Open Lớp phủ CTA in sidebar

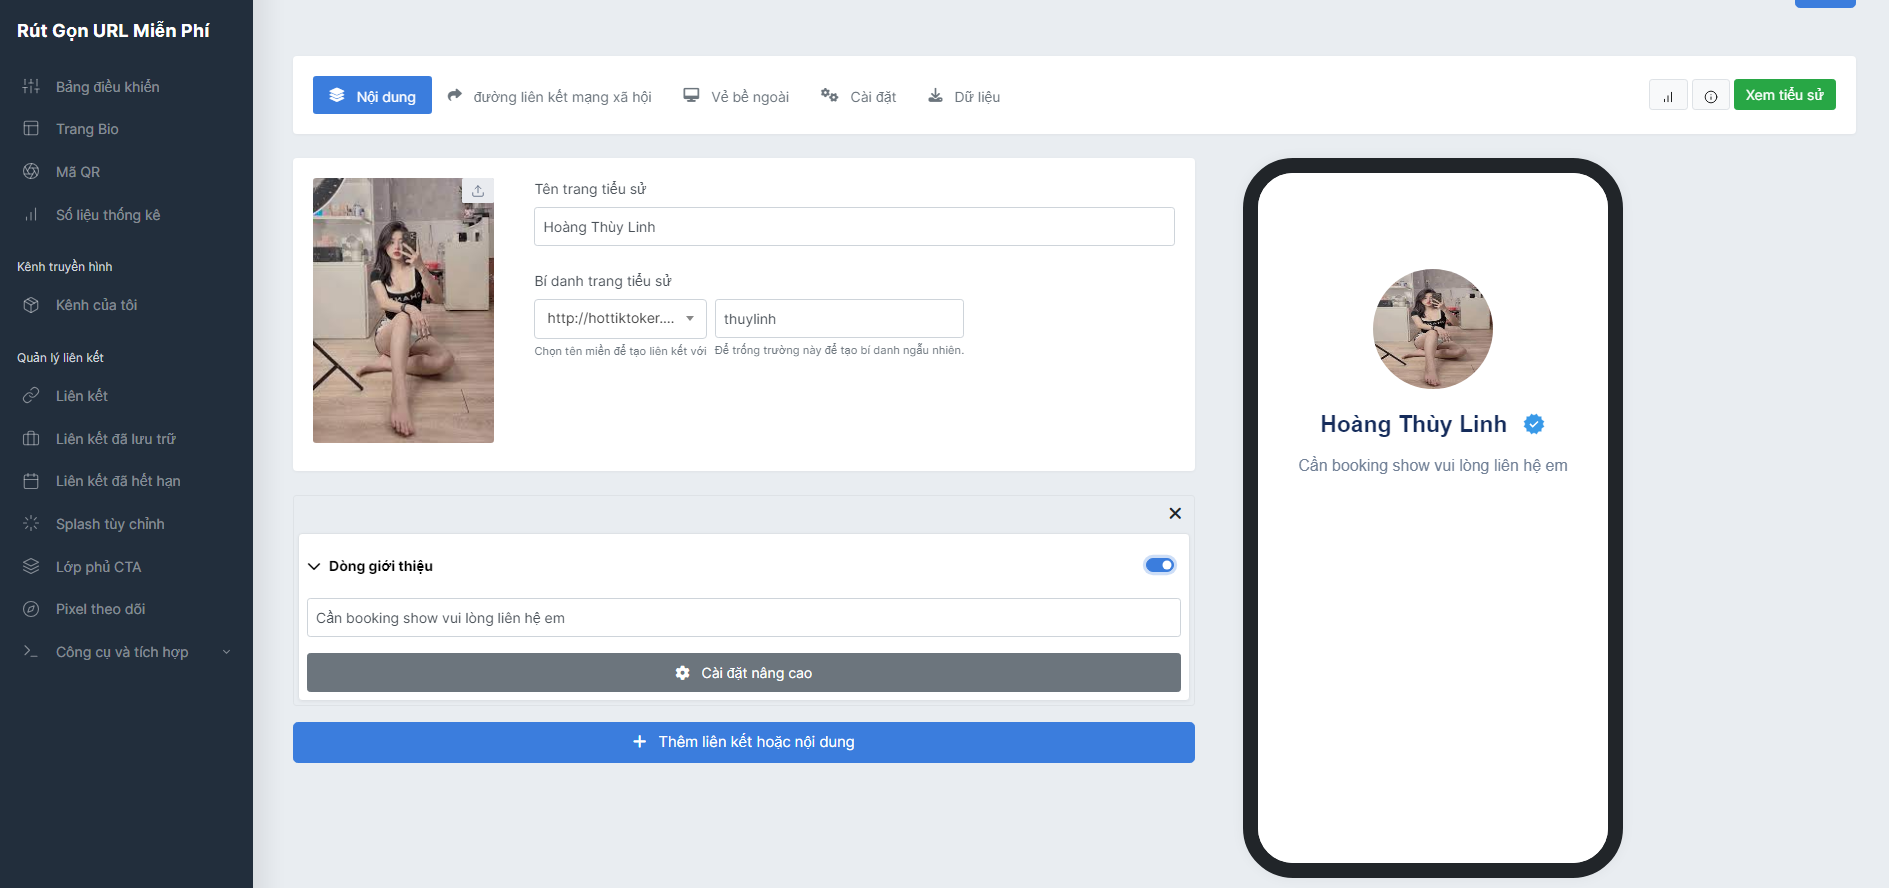(98, 567)
